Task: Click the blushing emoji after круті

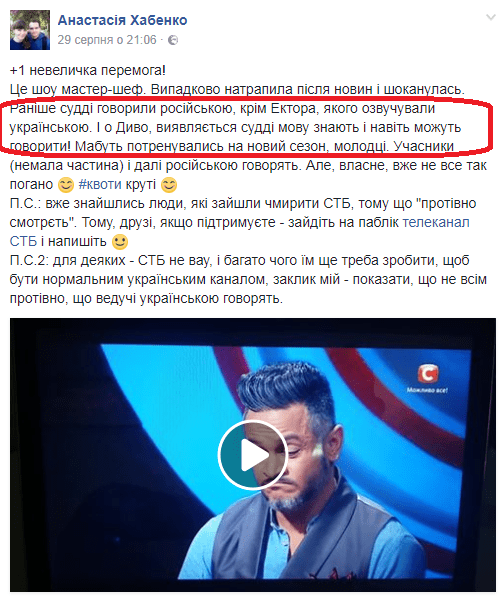Action: pos(169,185)
